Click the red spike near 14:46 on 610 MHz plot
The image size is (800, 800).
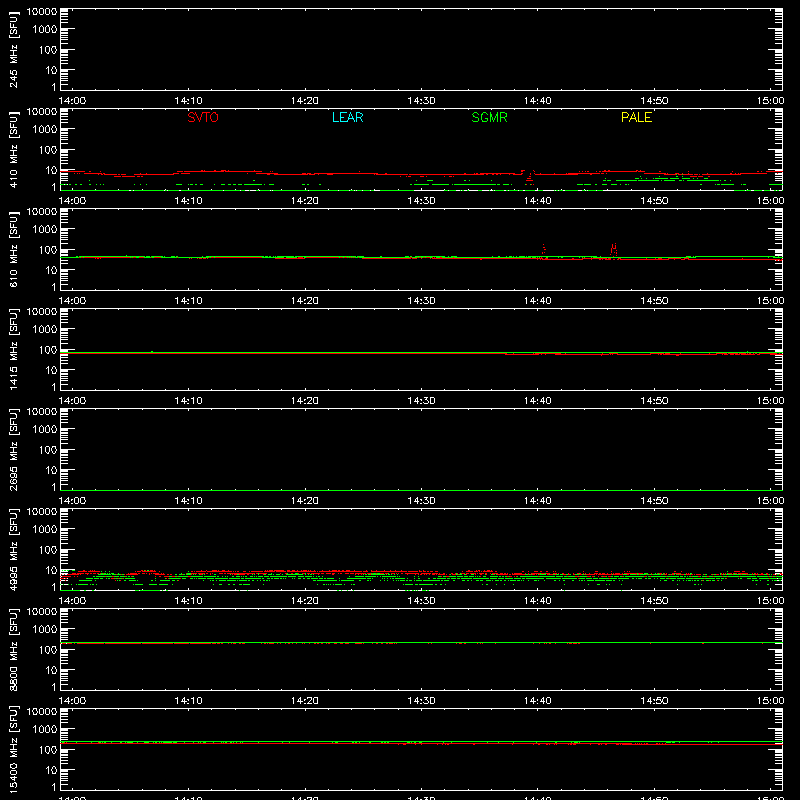click(614, 249)
